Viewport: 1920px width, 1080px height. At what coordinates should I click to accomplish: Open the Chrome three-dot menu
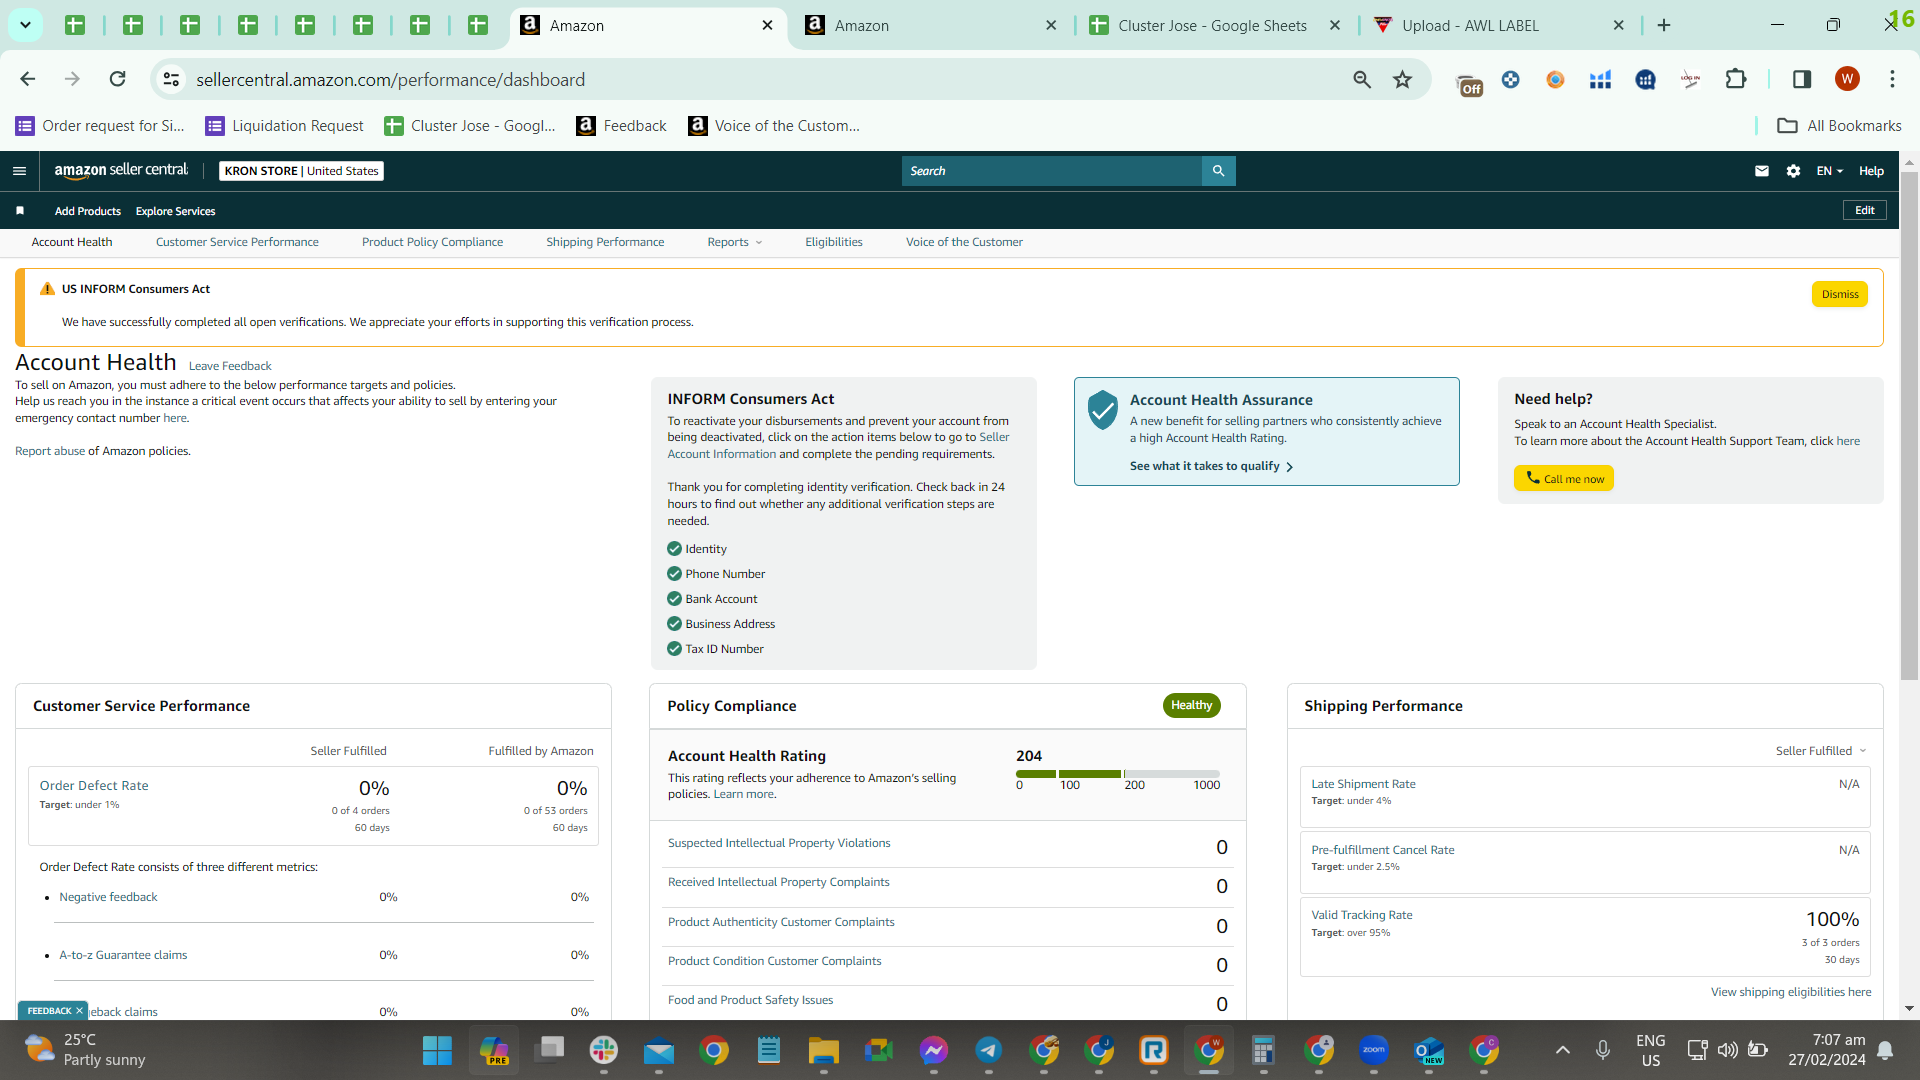pyautogui.click(x=1892, y=79)
